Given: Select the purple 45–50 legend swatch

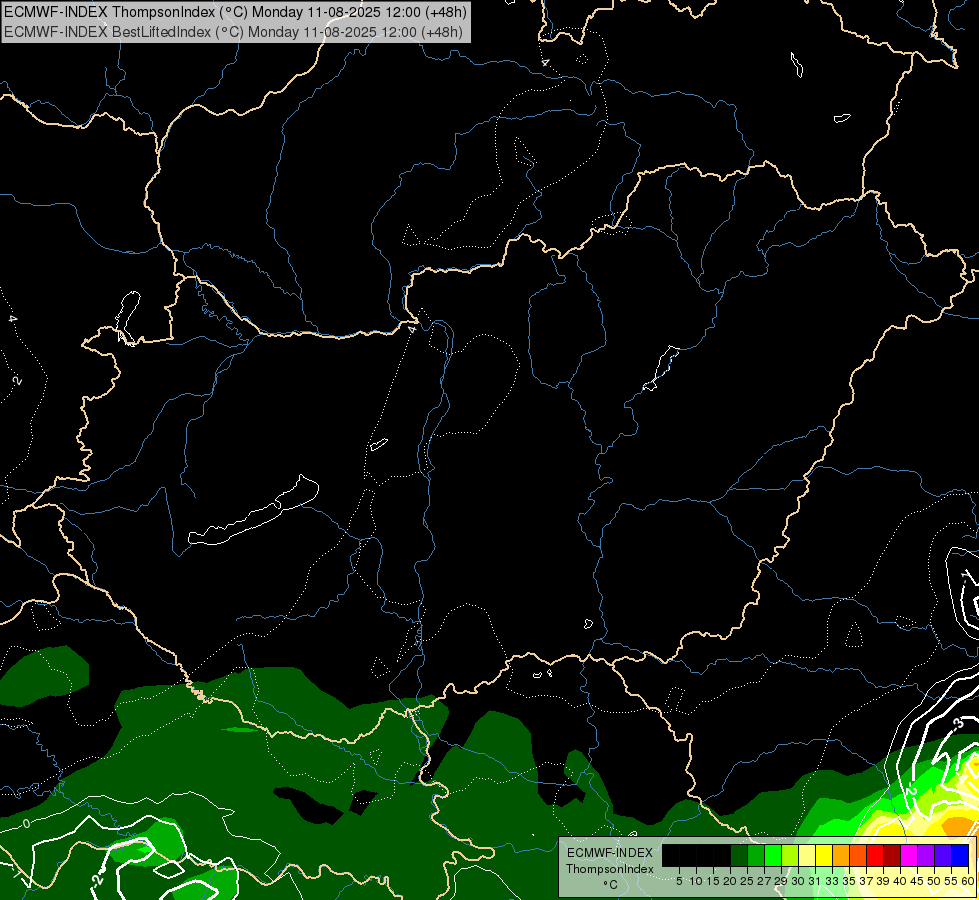Looking at the screenshot, I should click(926, 855).
